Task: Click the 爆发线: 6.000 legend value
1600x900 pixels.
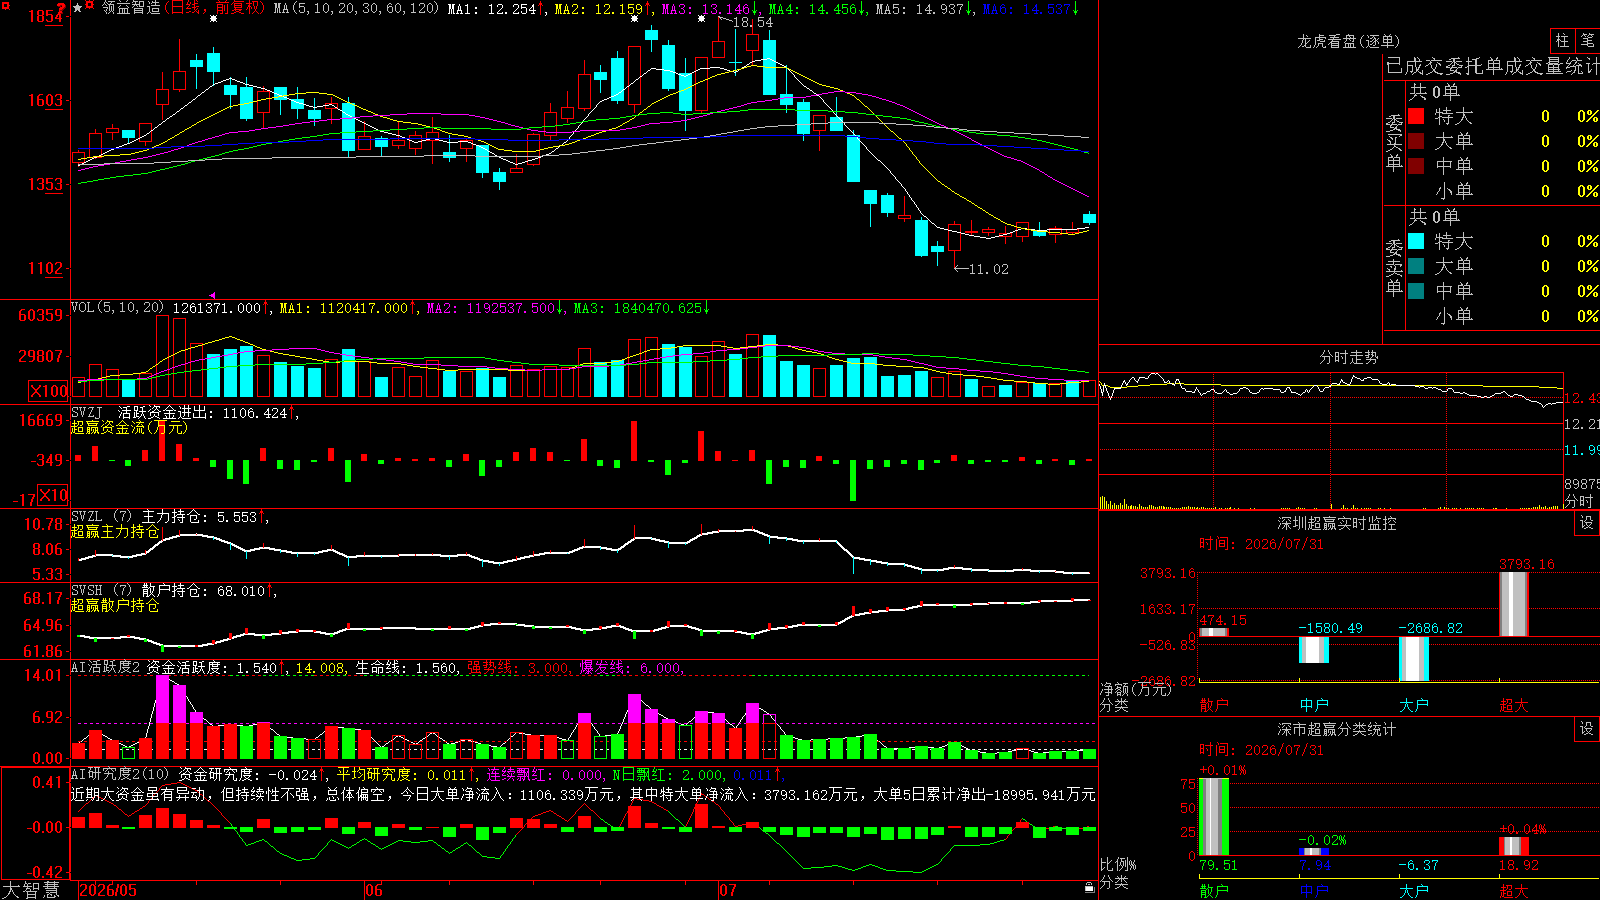Action: (x=630, y=668)
